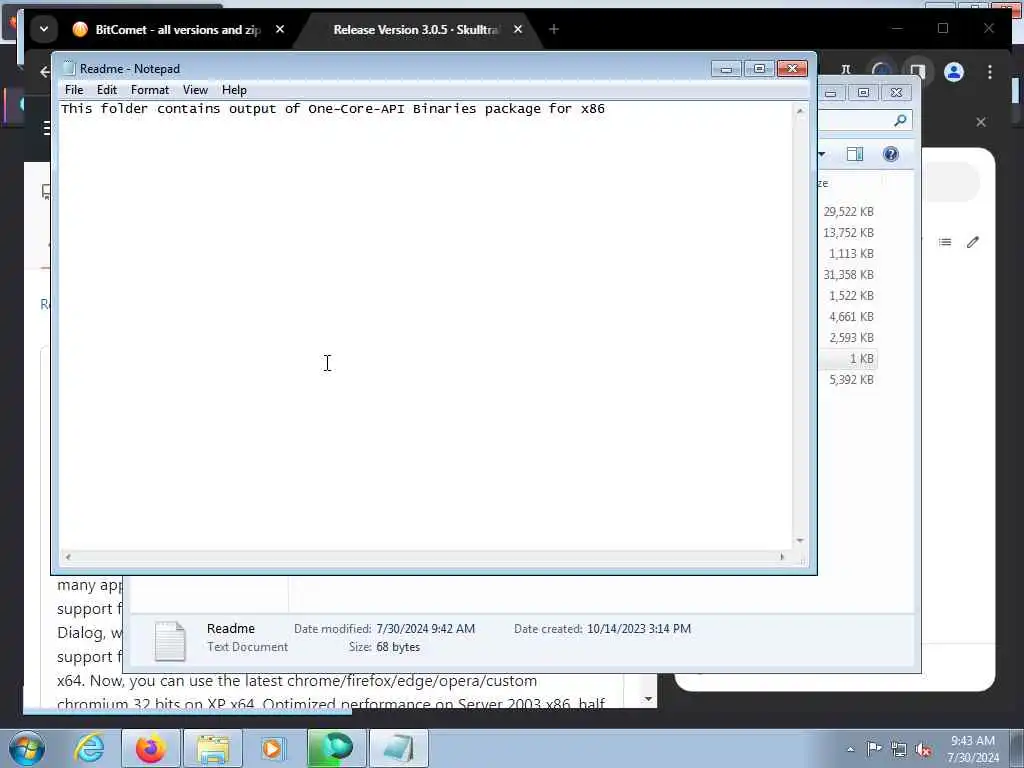
Task: Launch Internet Explorer from the taskbar
Action: [x=89, y=748]
